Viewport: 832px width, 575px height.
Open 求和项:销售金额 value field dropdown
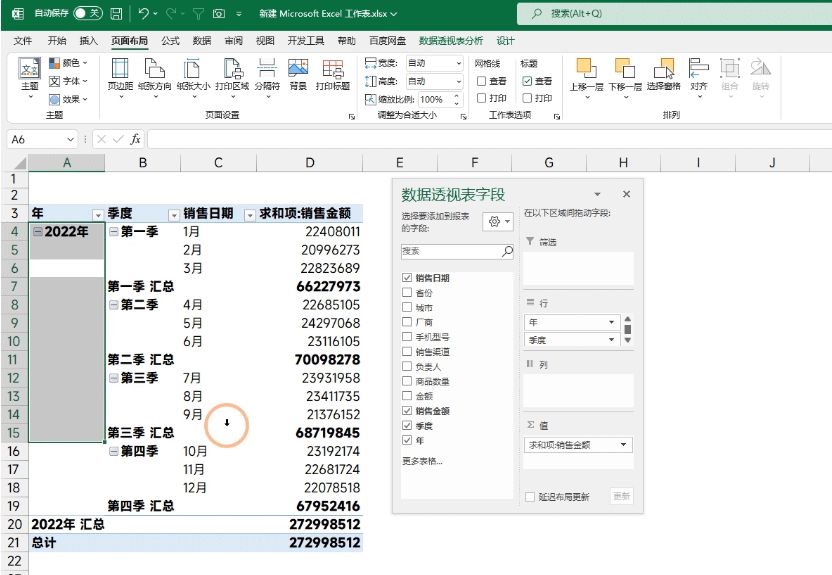[623, 445]
